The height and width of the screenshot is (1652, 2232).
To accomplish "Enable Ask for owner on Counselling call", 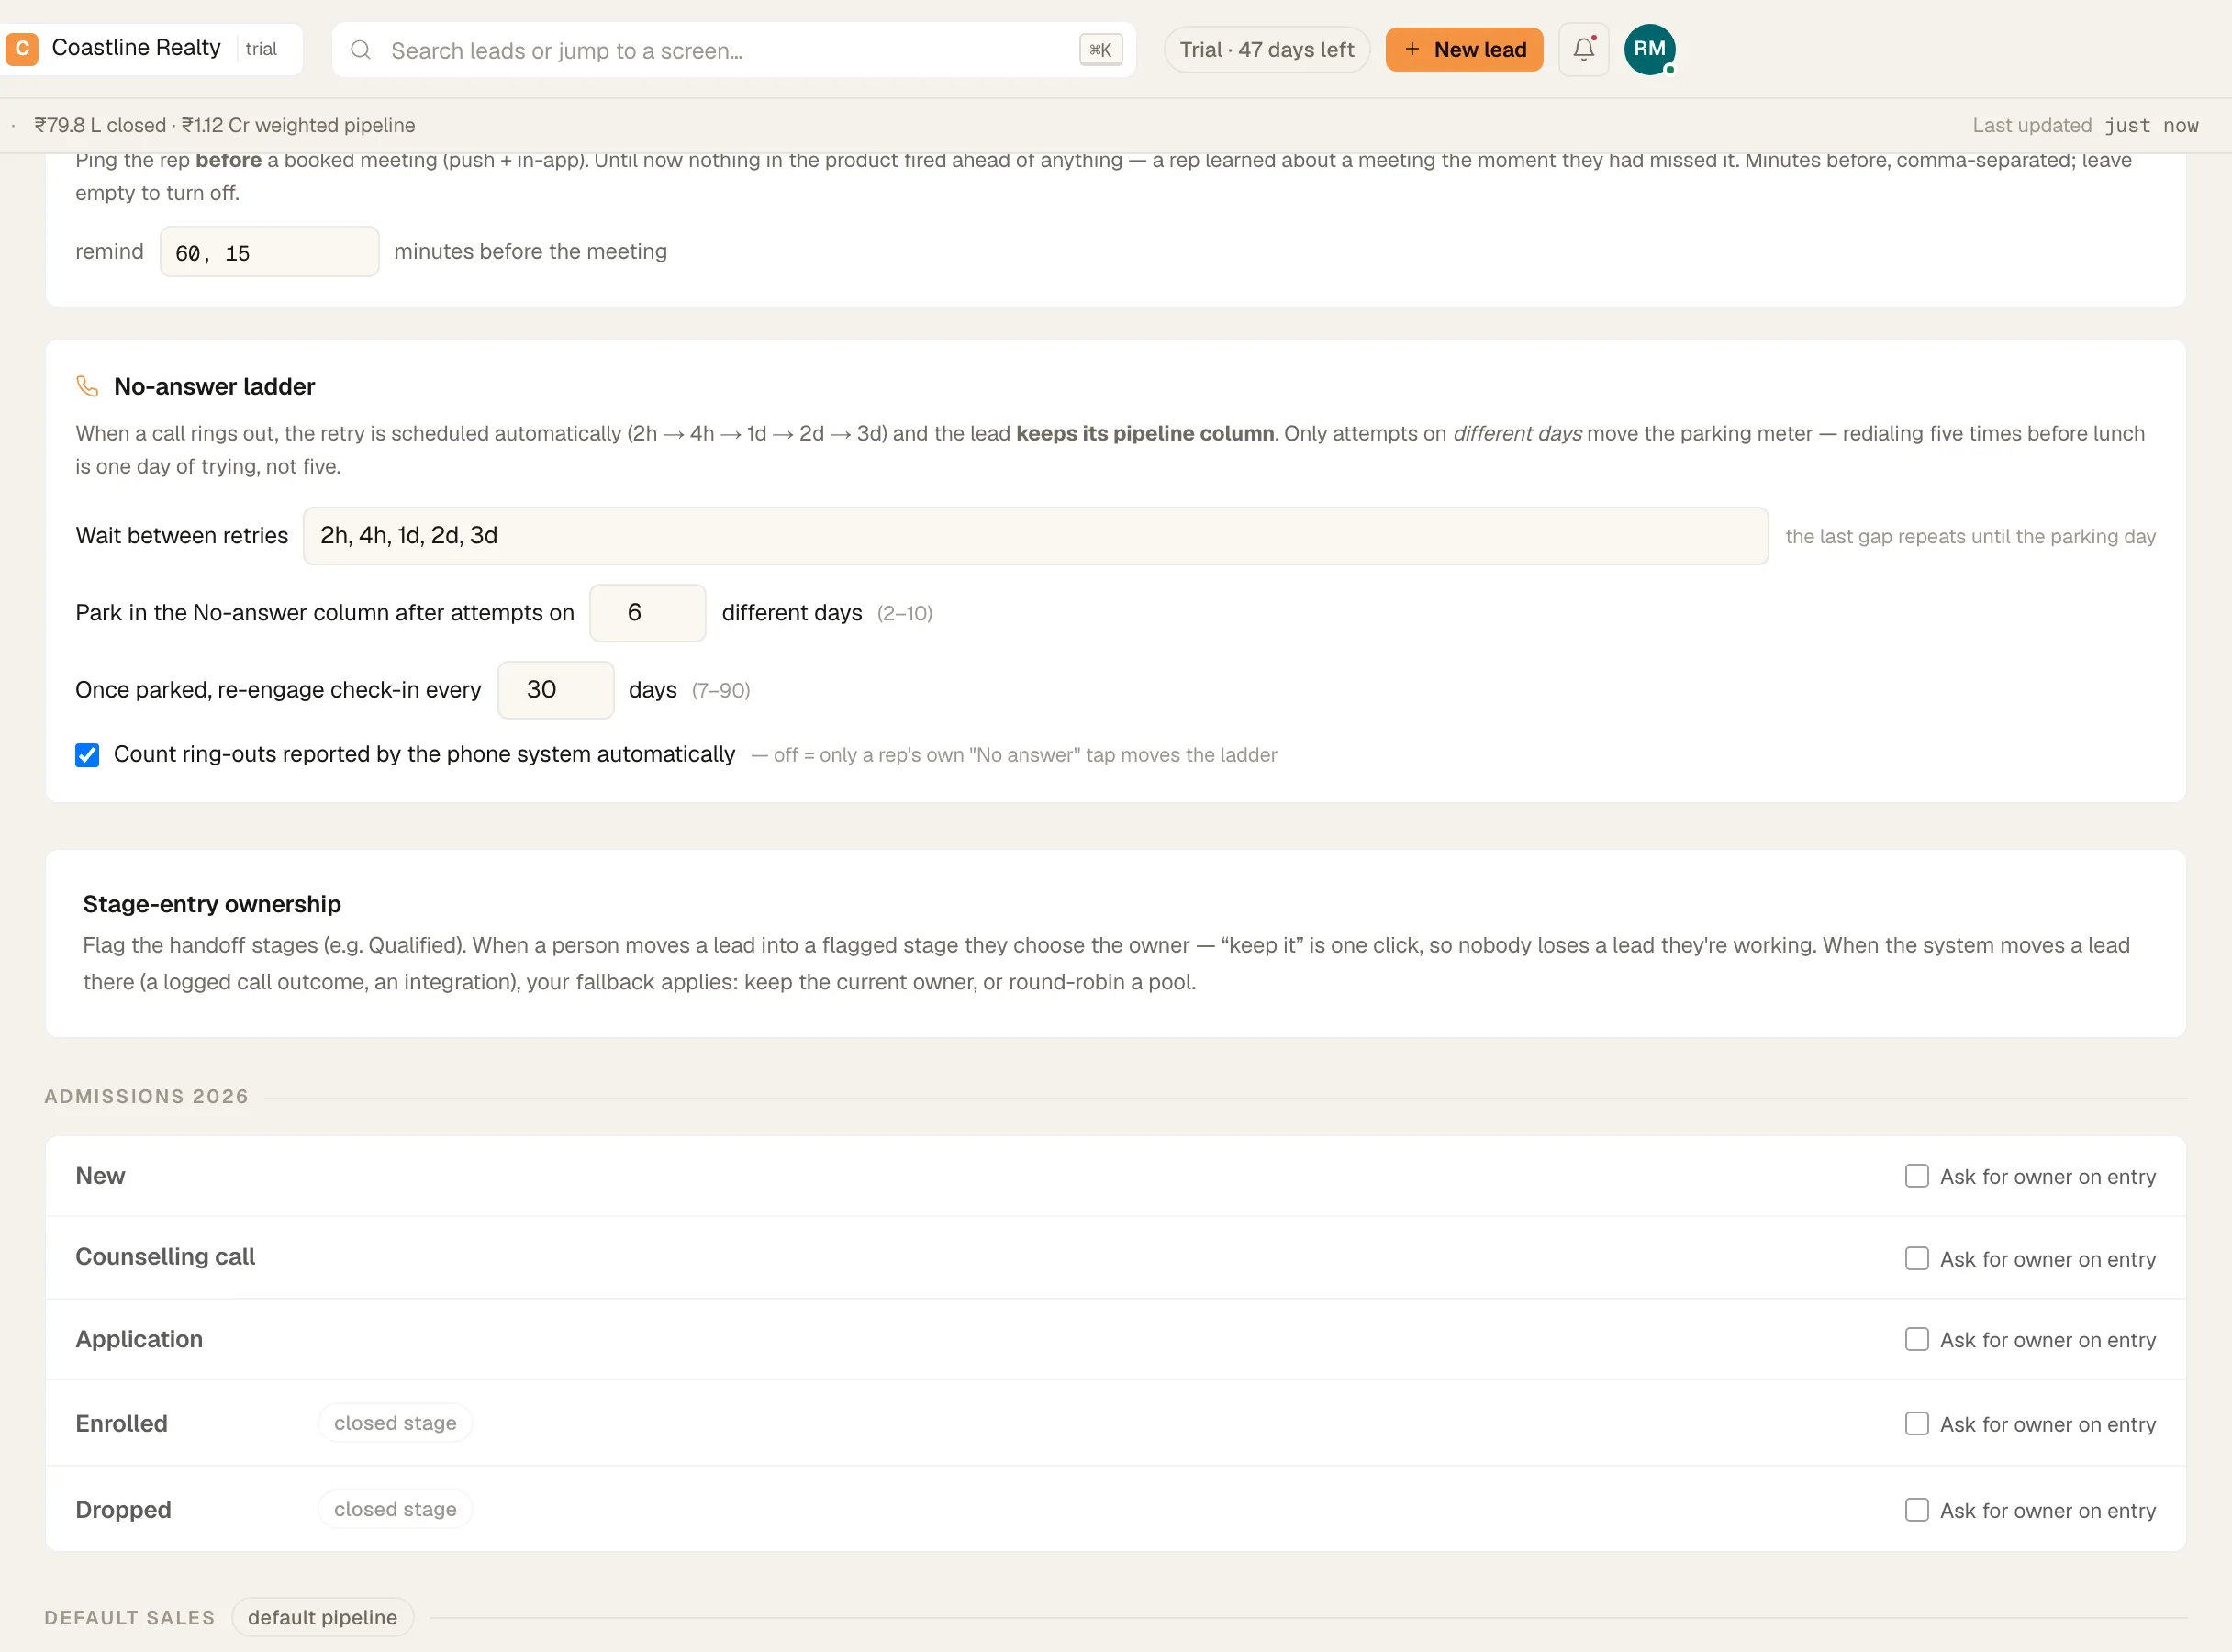I will [x=1916, y=1258].
